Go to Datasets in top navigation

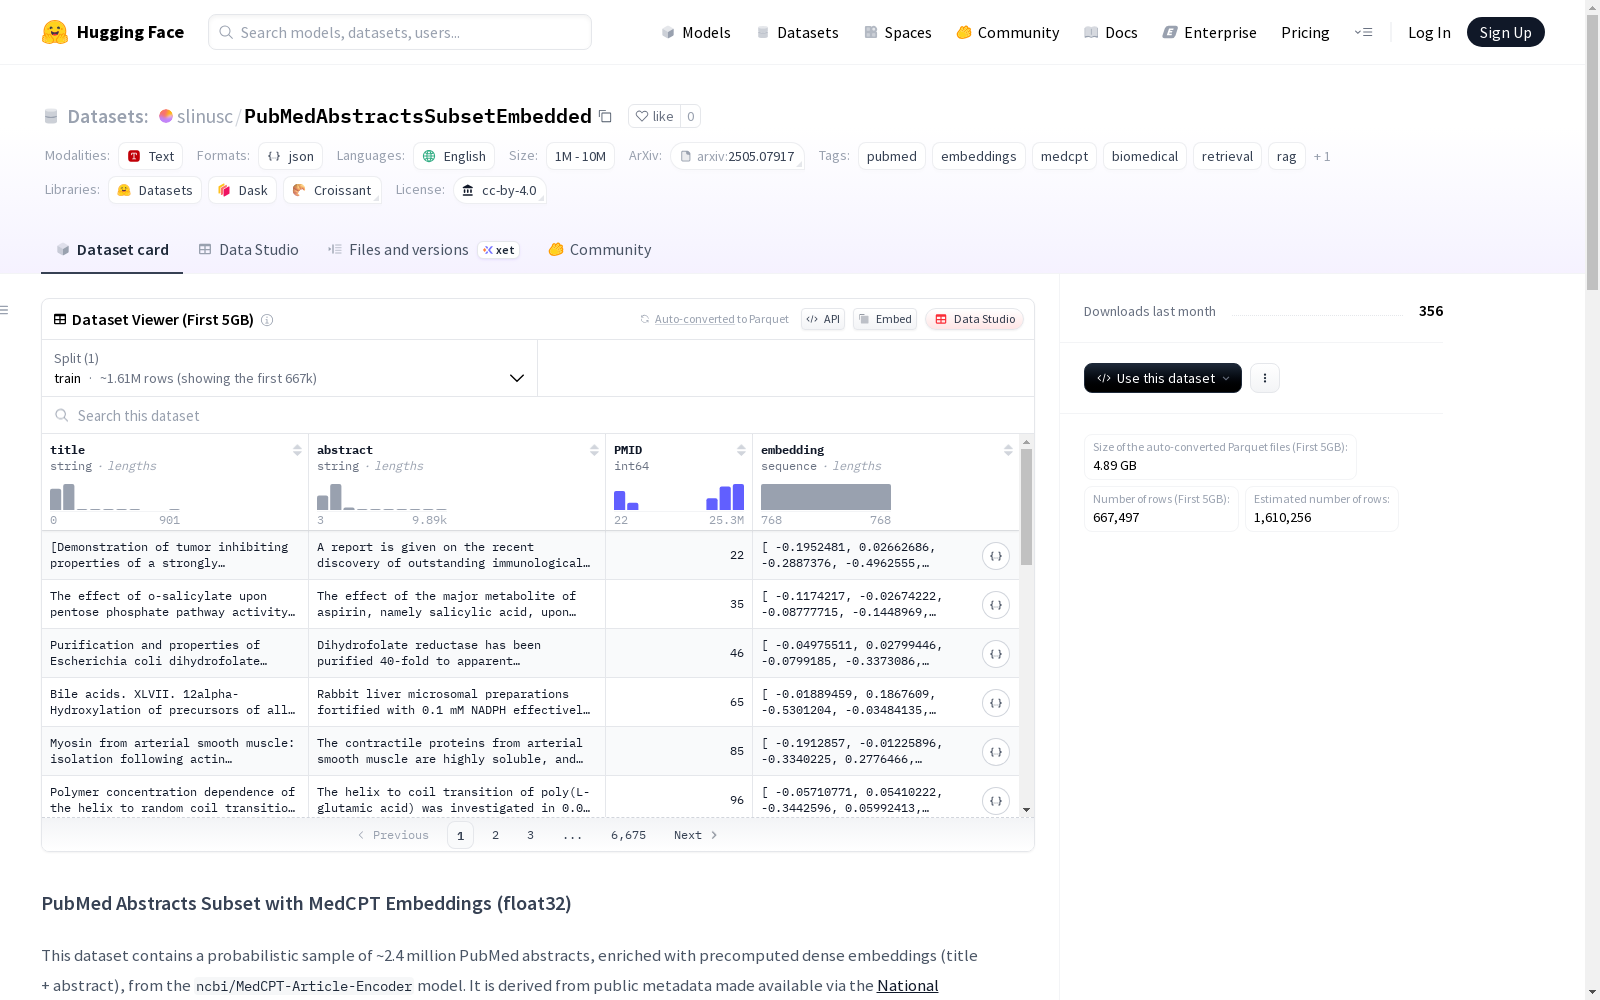(797, 32)
